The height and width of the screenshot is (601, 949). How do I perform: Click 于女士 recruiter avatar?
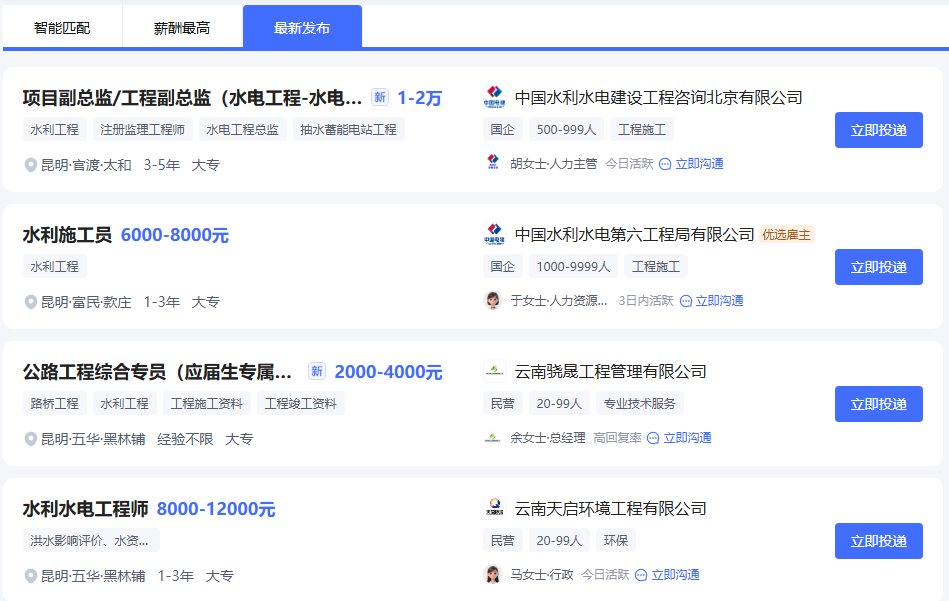coord(493,301)
